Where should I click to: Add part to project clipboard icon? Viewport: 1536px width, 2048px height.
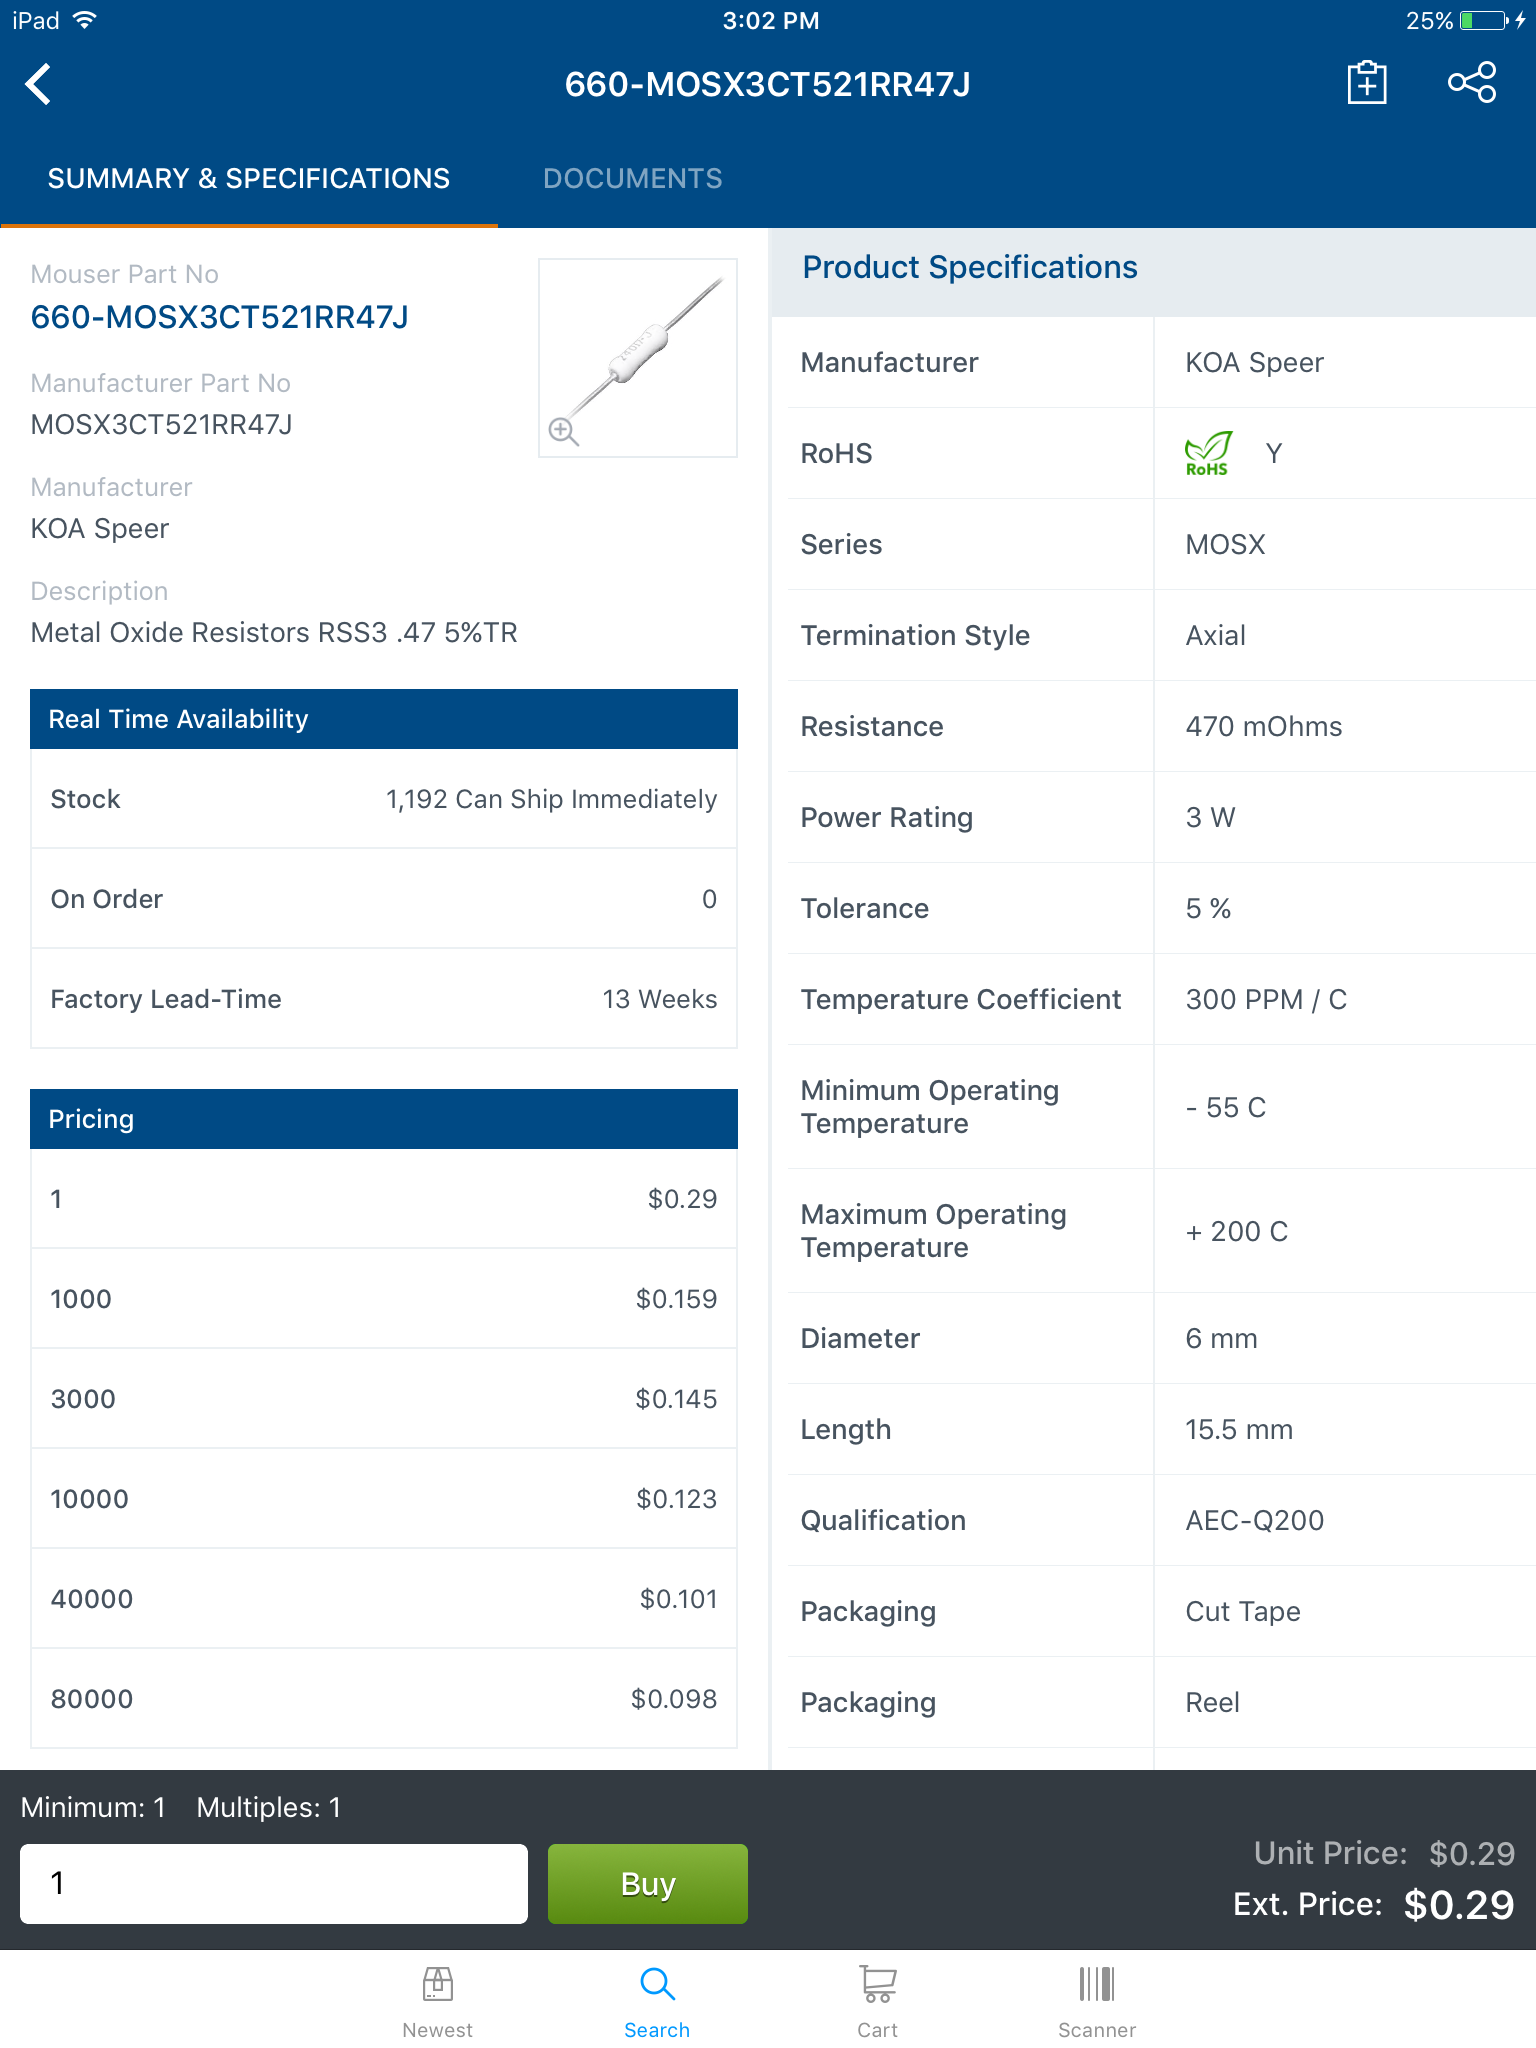pos(1366,83)
